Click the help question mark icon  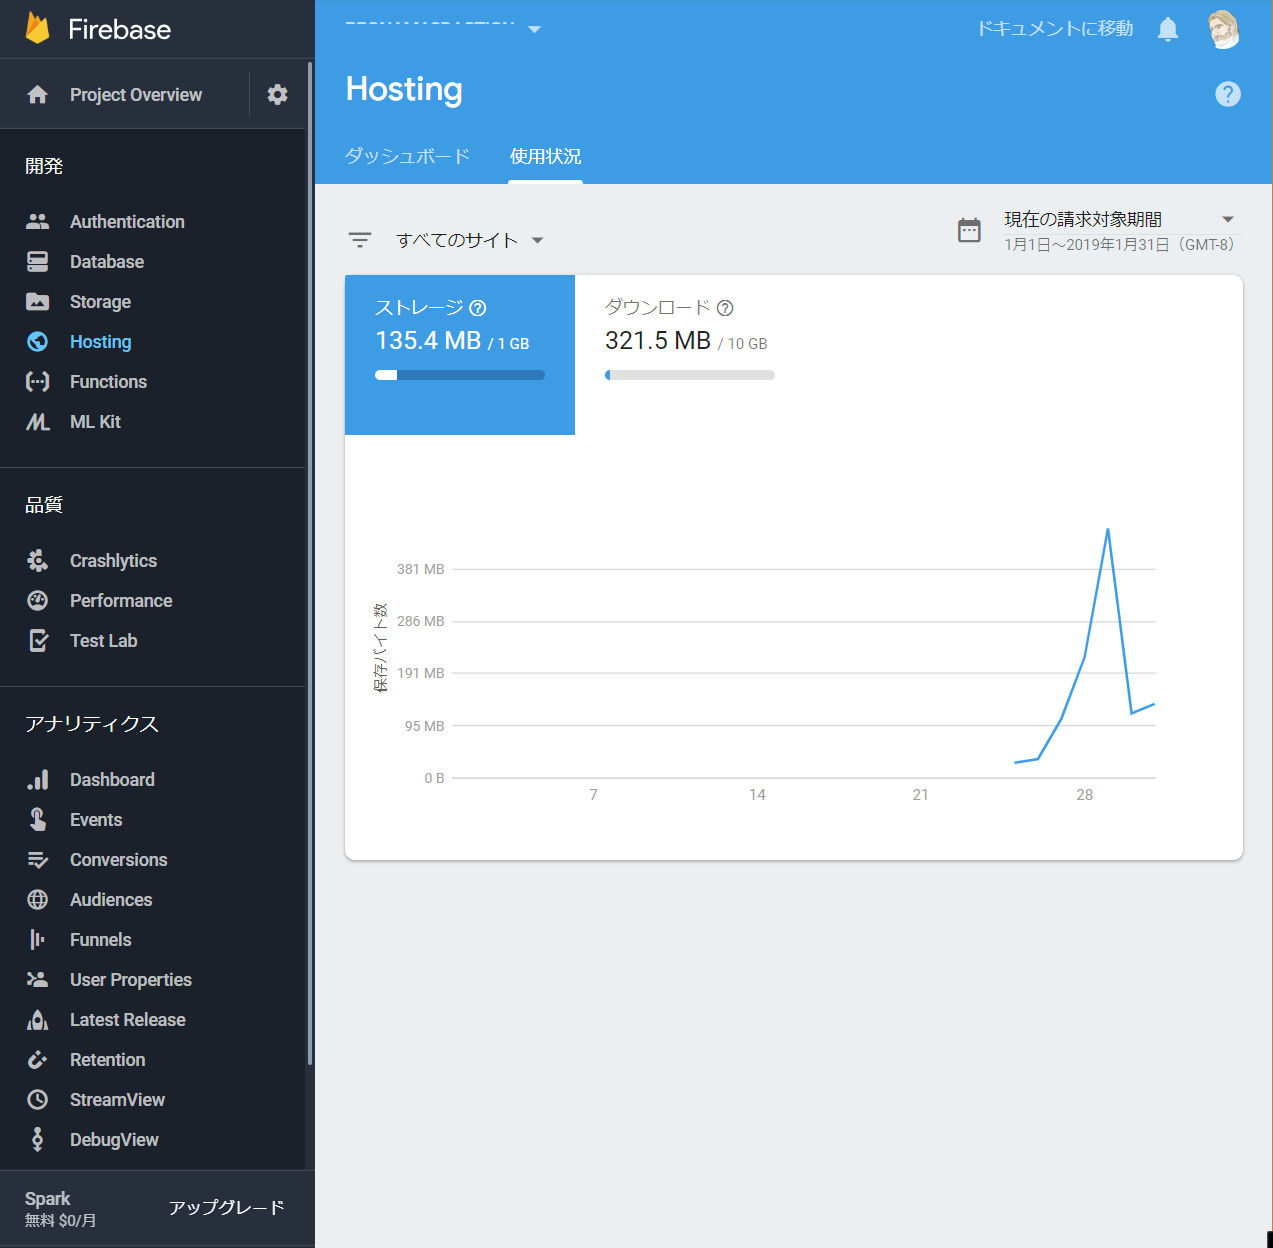(1228, 94)
